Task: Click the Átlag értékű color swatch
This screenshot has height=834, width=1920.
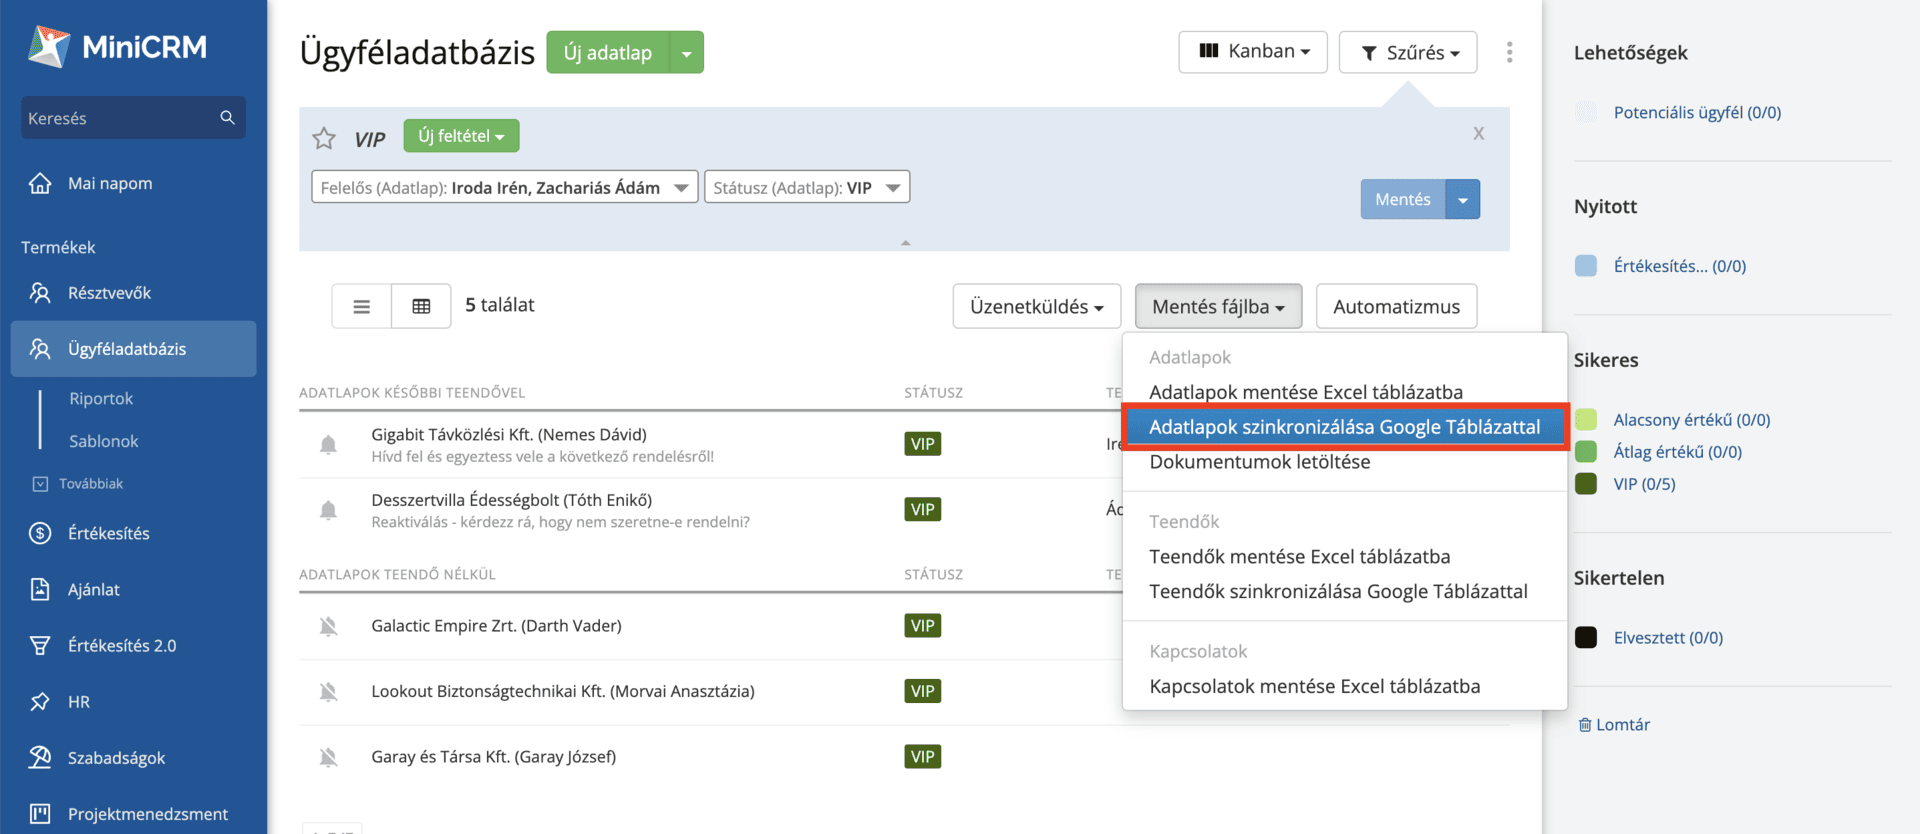Action: [1586, 452]
